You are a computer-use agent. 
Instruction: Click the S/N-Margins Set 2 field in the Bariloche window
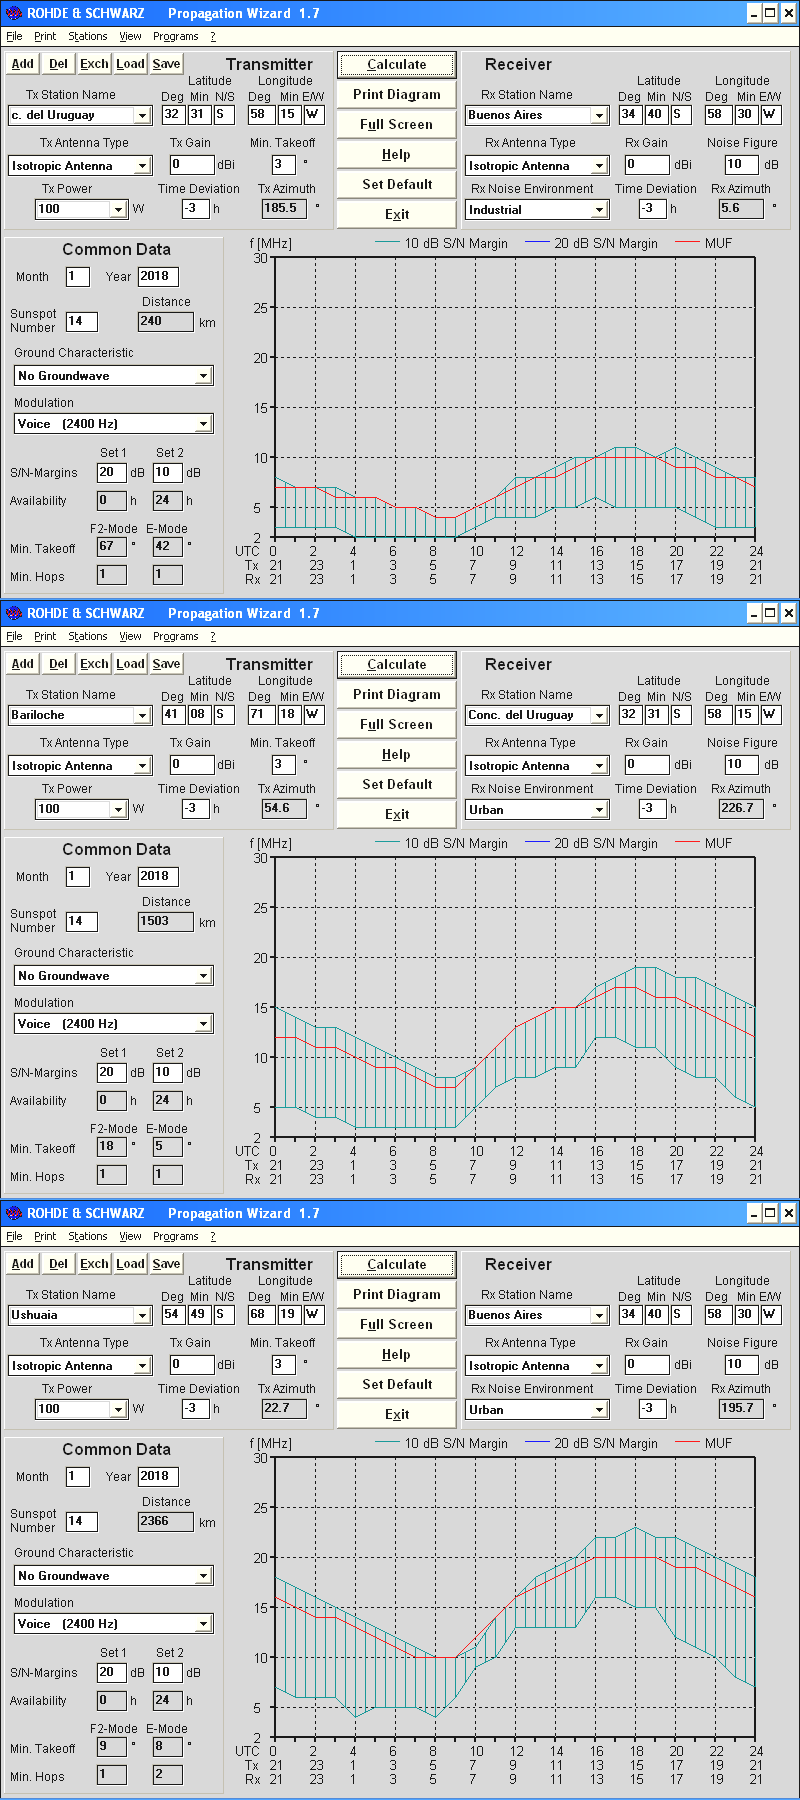coord(168,1072)
